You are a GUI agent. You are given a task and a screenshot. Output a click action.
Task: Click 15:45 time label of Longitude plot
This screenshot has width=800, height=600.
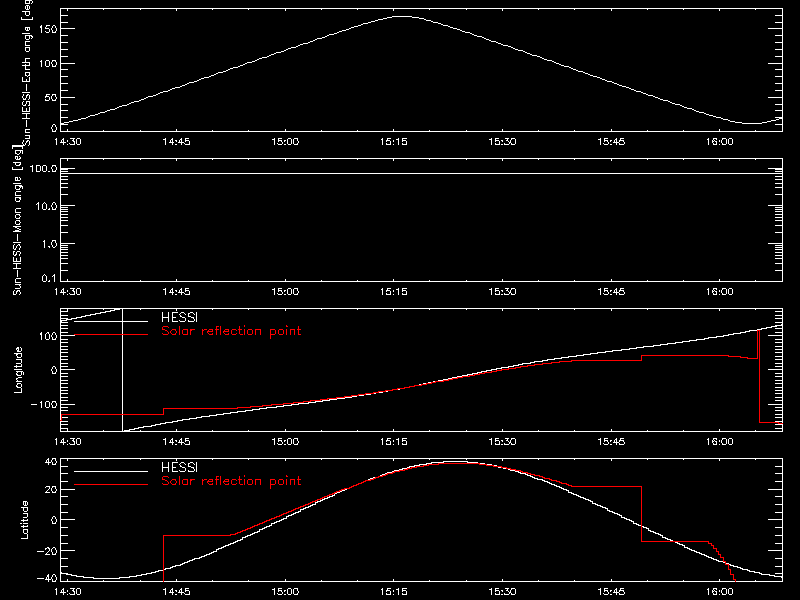pyautogui.click(x=611, y=442)
